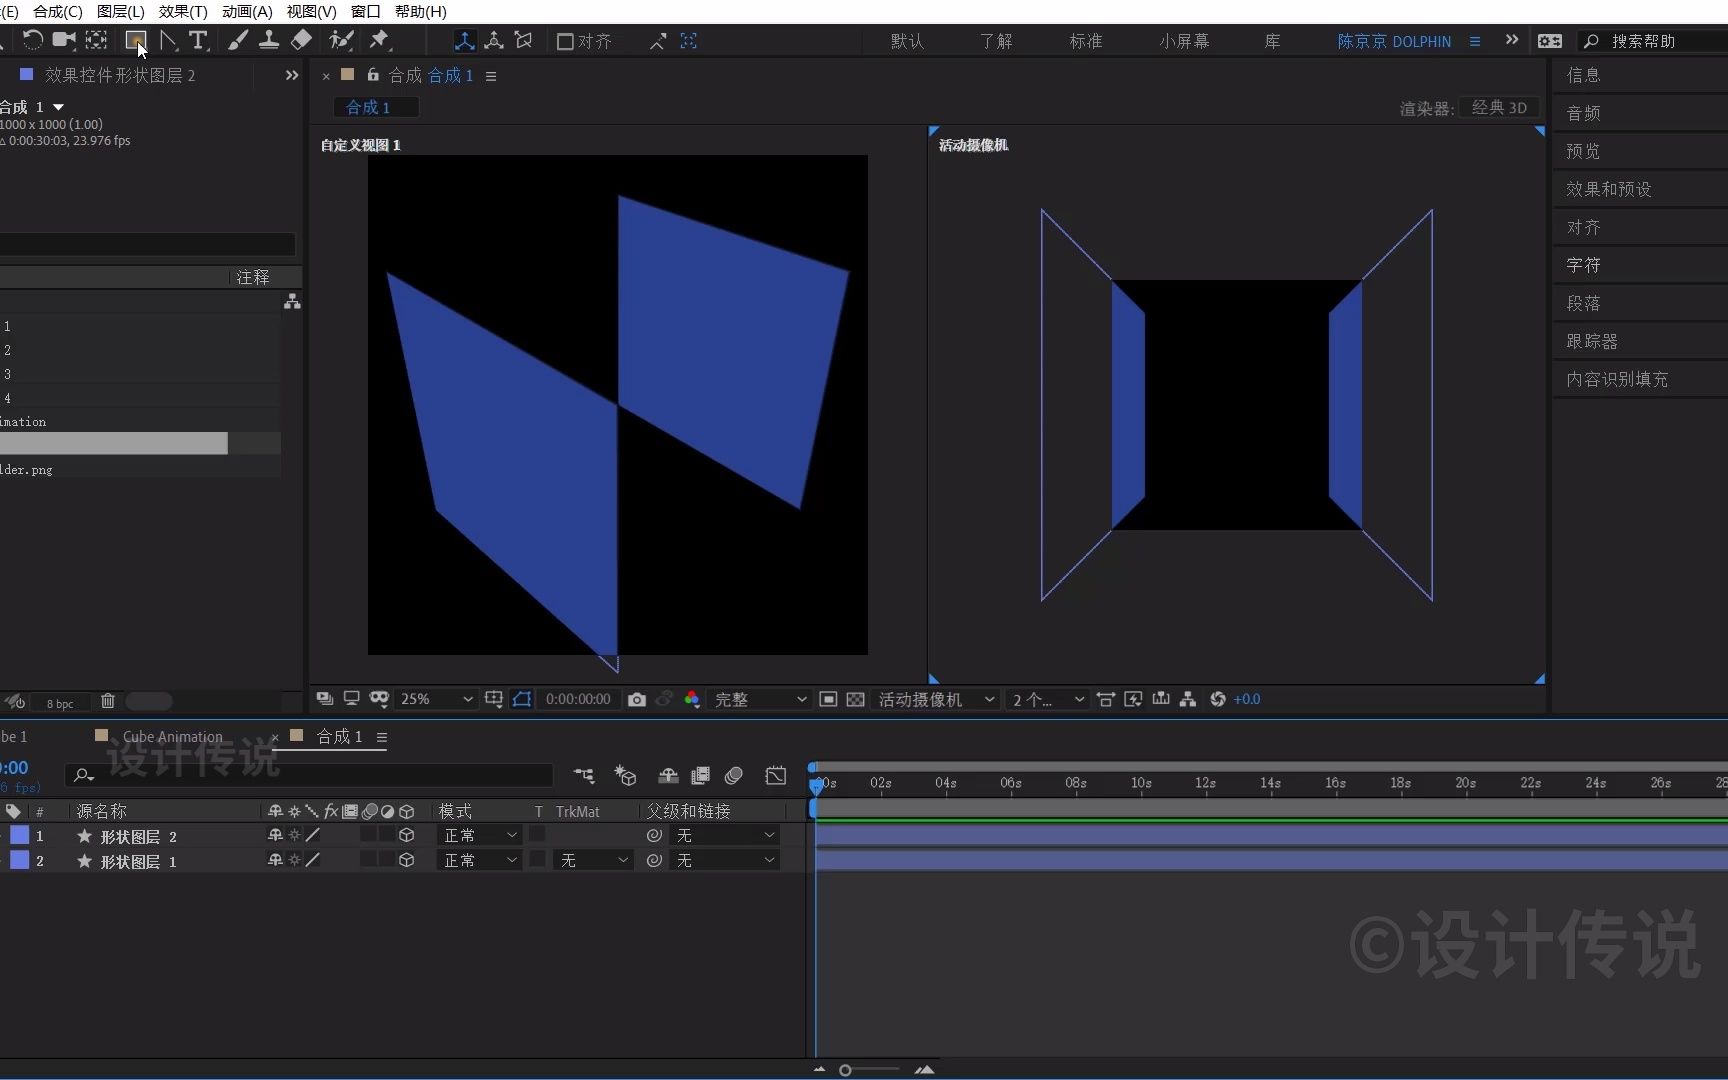Viewport: 1728px width, 1080px height.
Task: Toggle the snapping 对齐 checkbox
Action: [565, 41]
